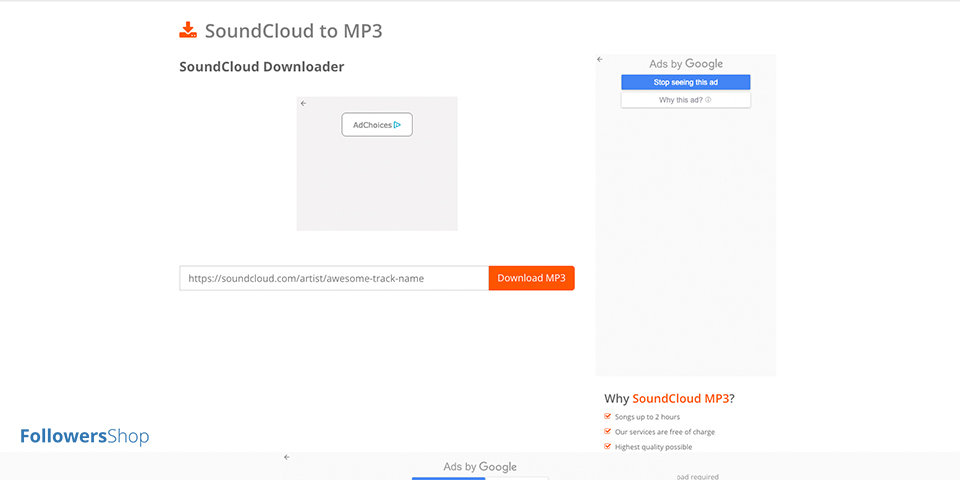Viewport: 960px width, 480px height.
Task: Click the AdChoices button
Action: 377,125
